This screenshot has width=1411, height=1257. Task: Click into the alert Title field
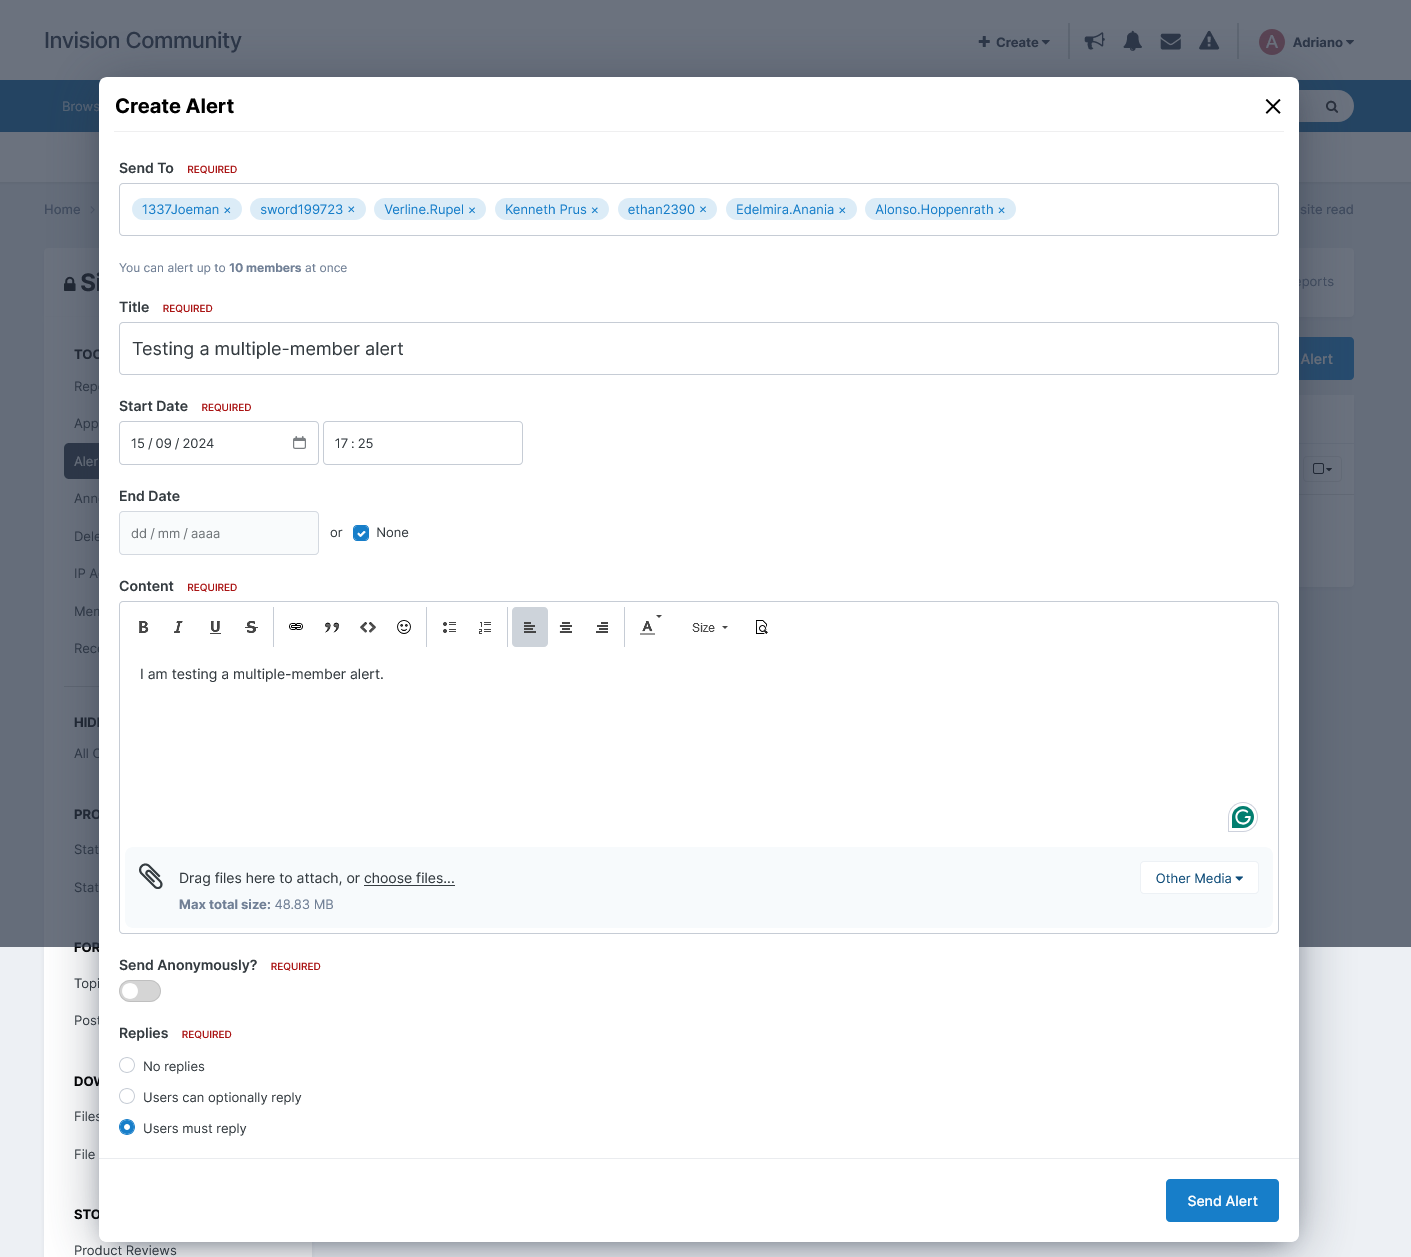coord(698,349)
